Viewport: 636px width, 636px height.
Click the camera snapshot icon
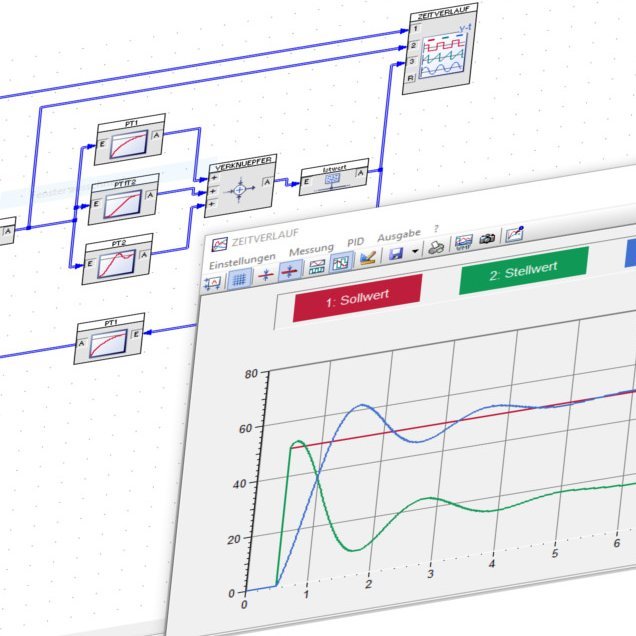tap(487, 238)
